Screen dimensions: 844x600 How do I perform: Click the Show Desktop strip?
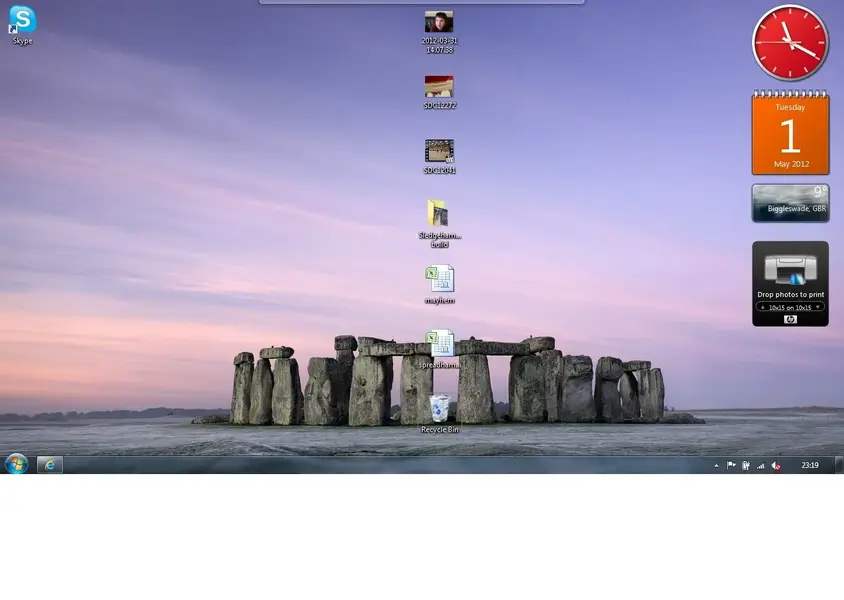[x=839, y=465]
